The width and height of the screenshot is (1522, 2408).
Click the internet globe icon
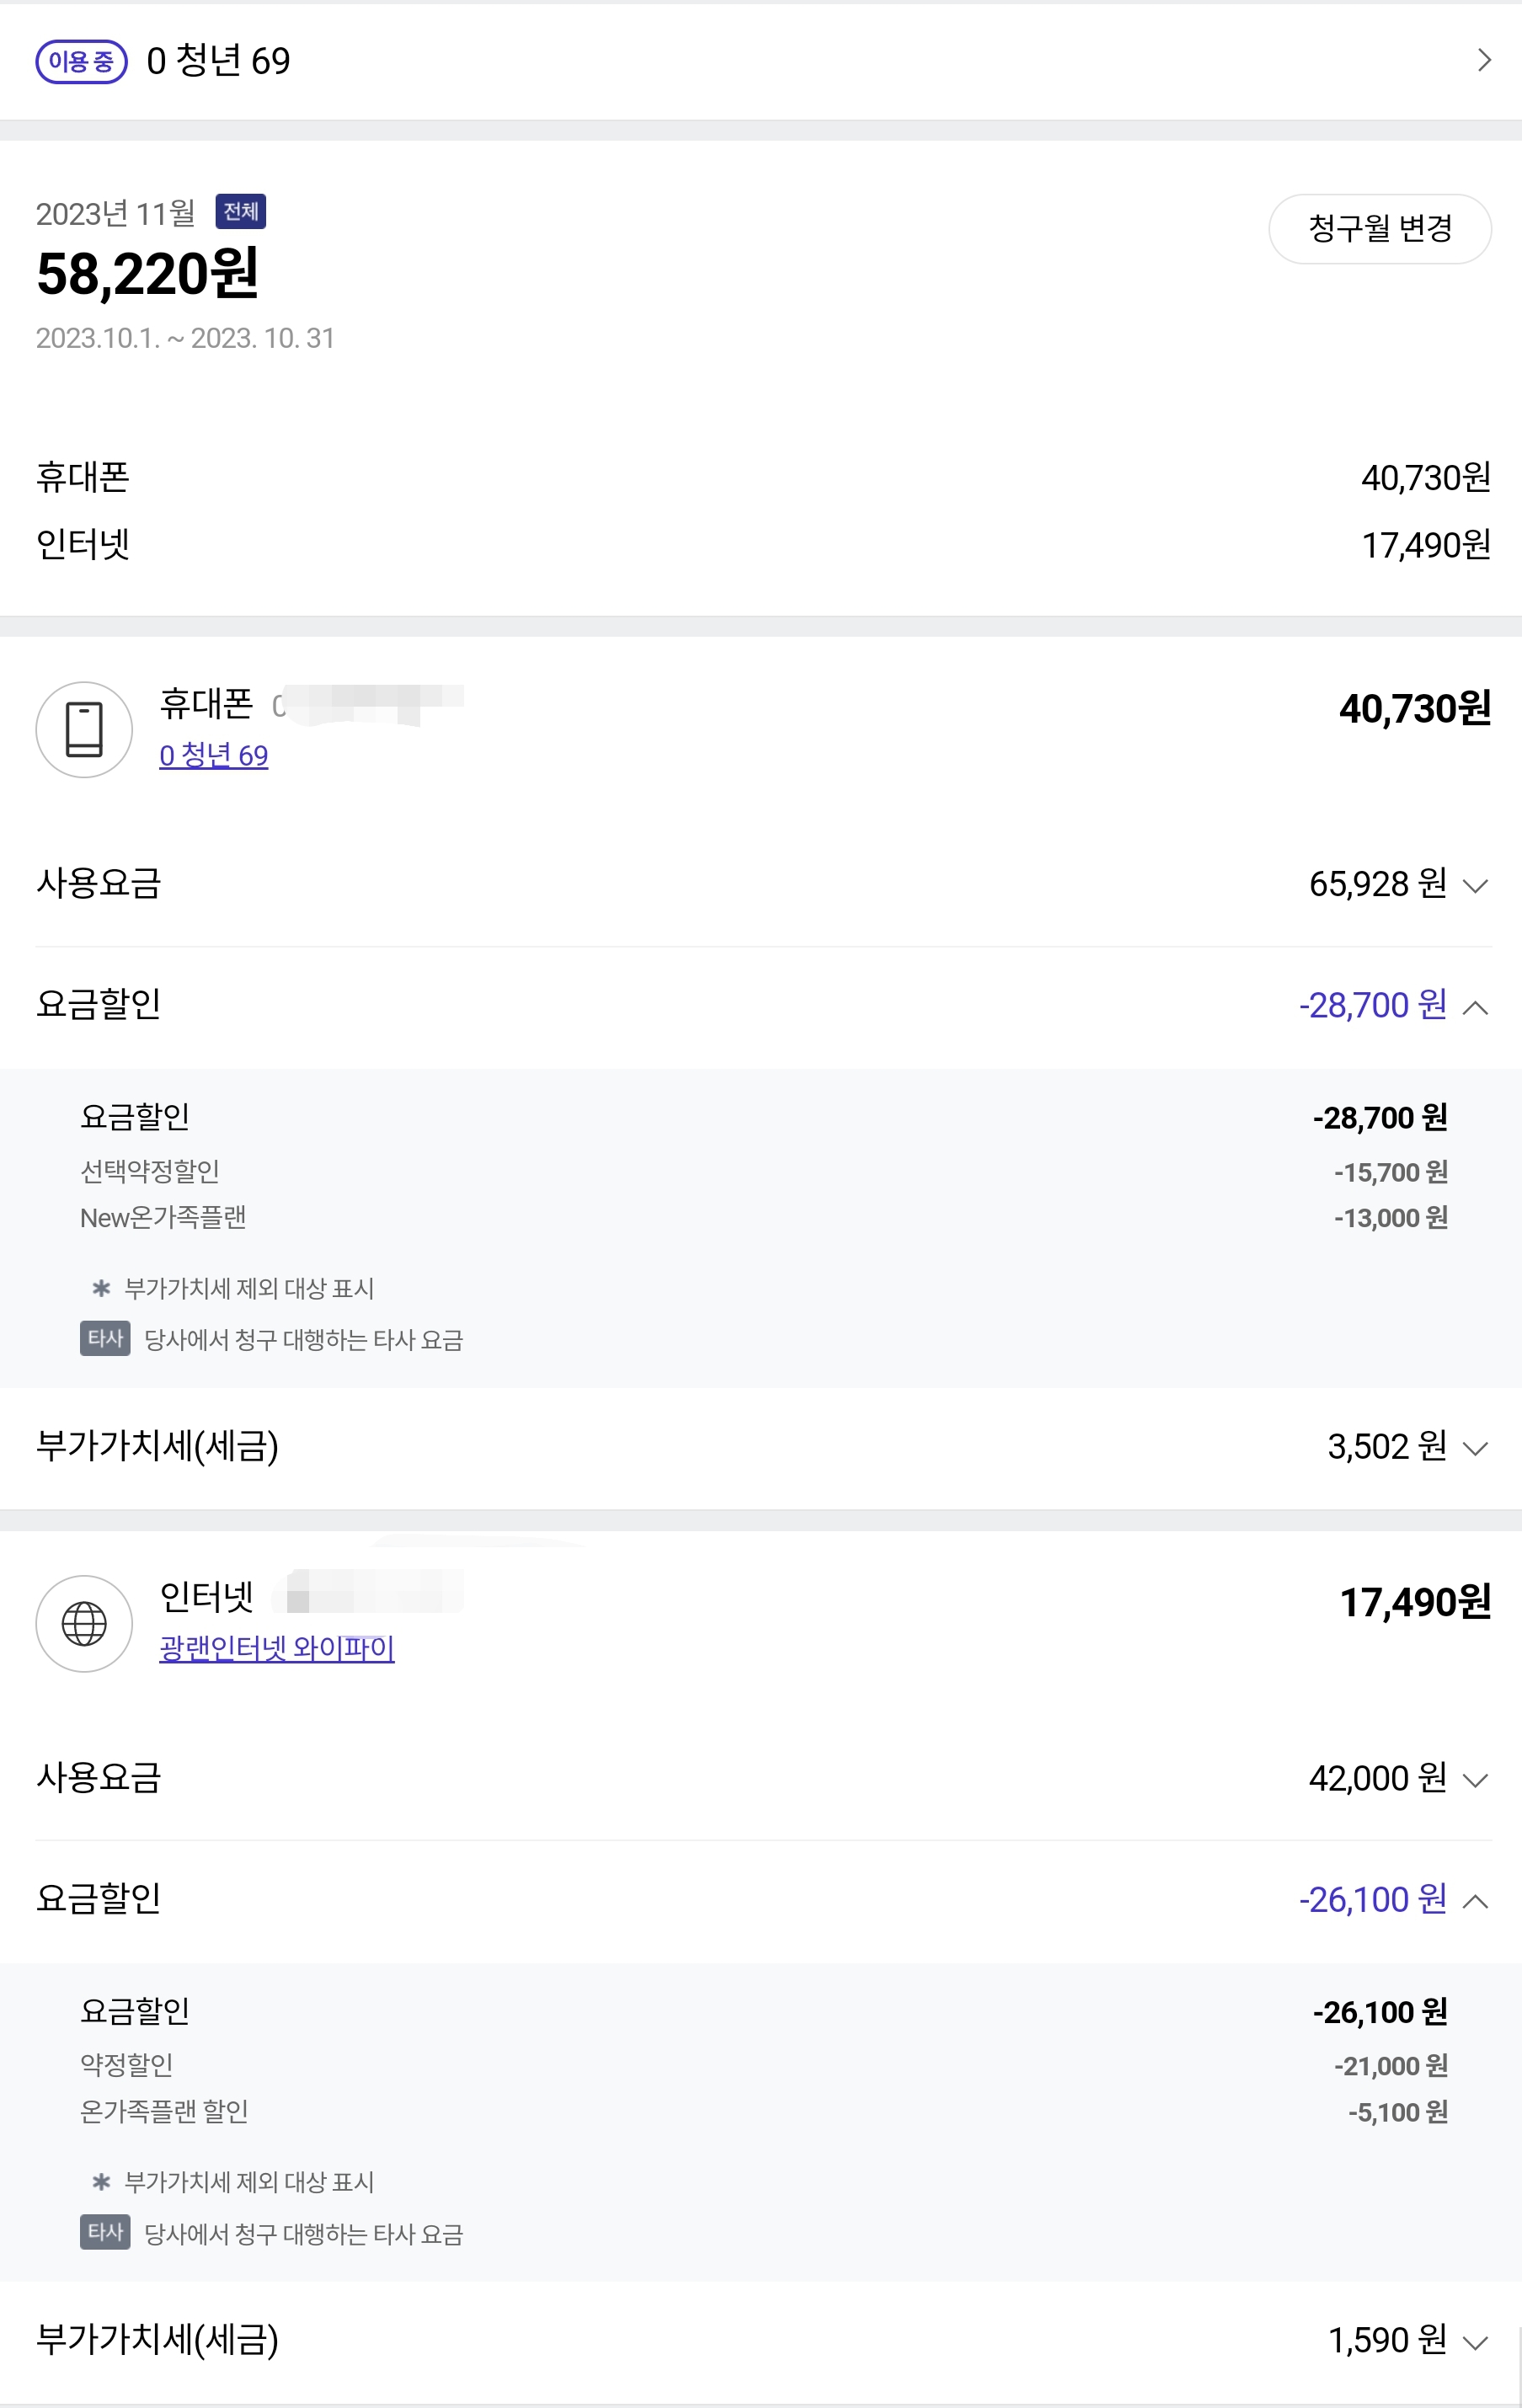84,1623
